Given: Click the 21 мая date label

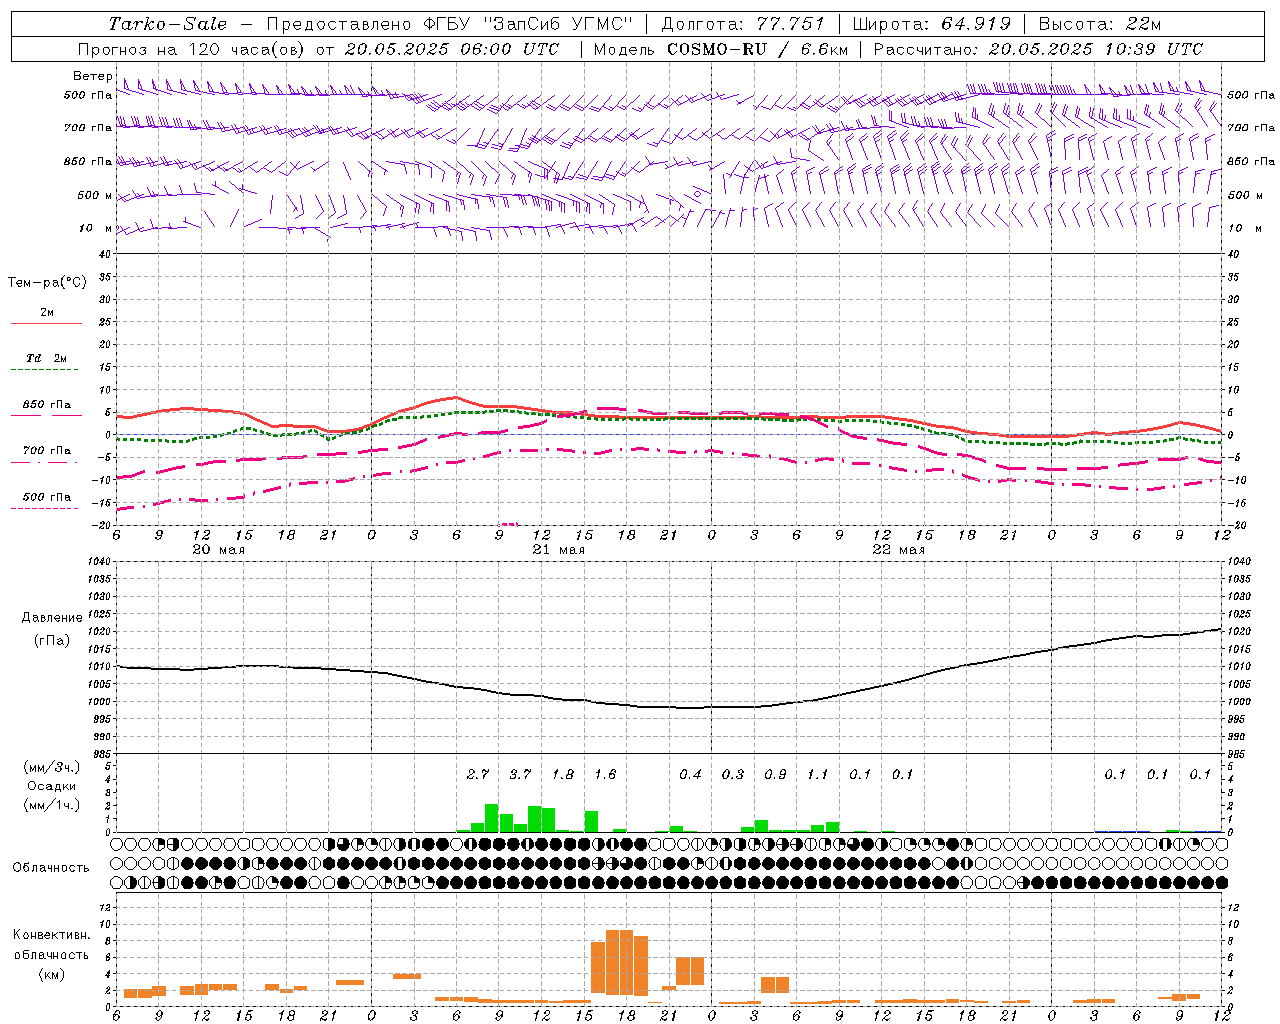Looking at the screenshot, I should [x=558, y=550].
